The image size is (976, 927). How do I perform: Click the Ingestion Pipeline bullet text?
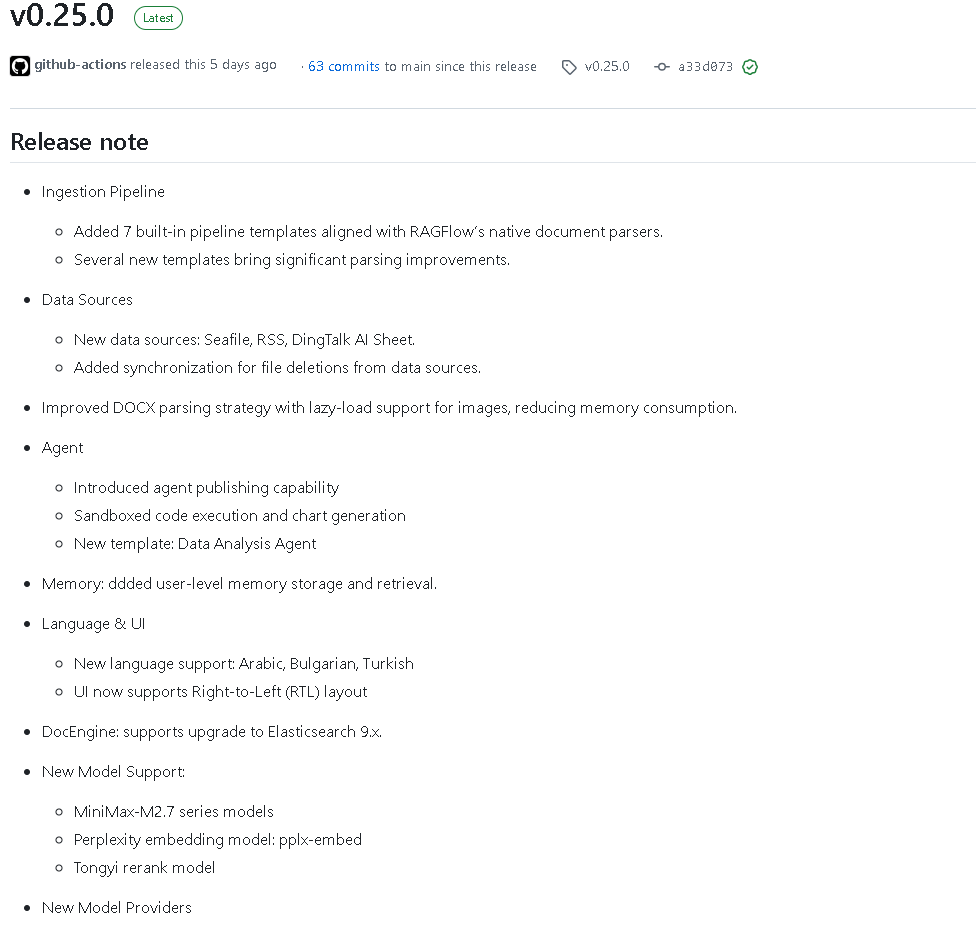click(103, 192)
